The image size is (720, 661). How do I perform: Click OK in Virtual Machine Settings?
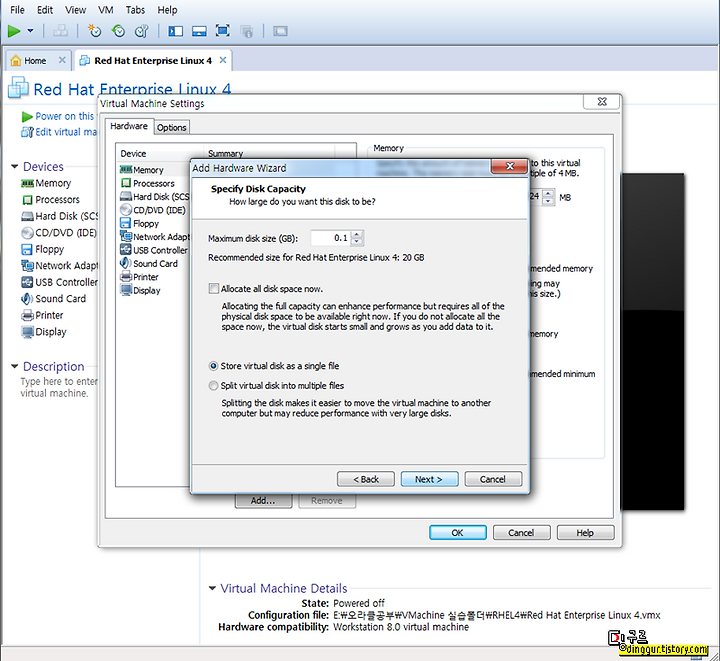pyautogui.click(x=458, y=532)
